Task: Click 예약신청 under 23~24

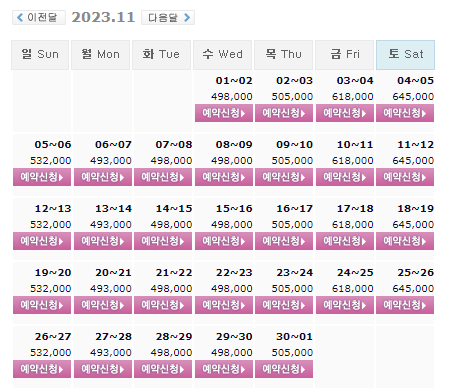Action: (284, 305)
